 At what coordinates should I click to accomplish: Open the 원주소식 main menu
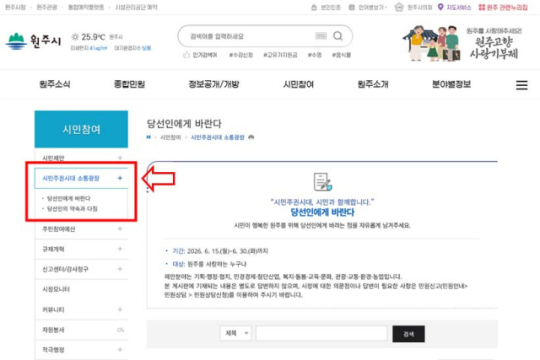55,84
